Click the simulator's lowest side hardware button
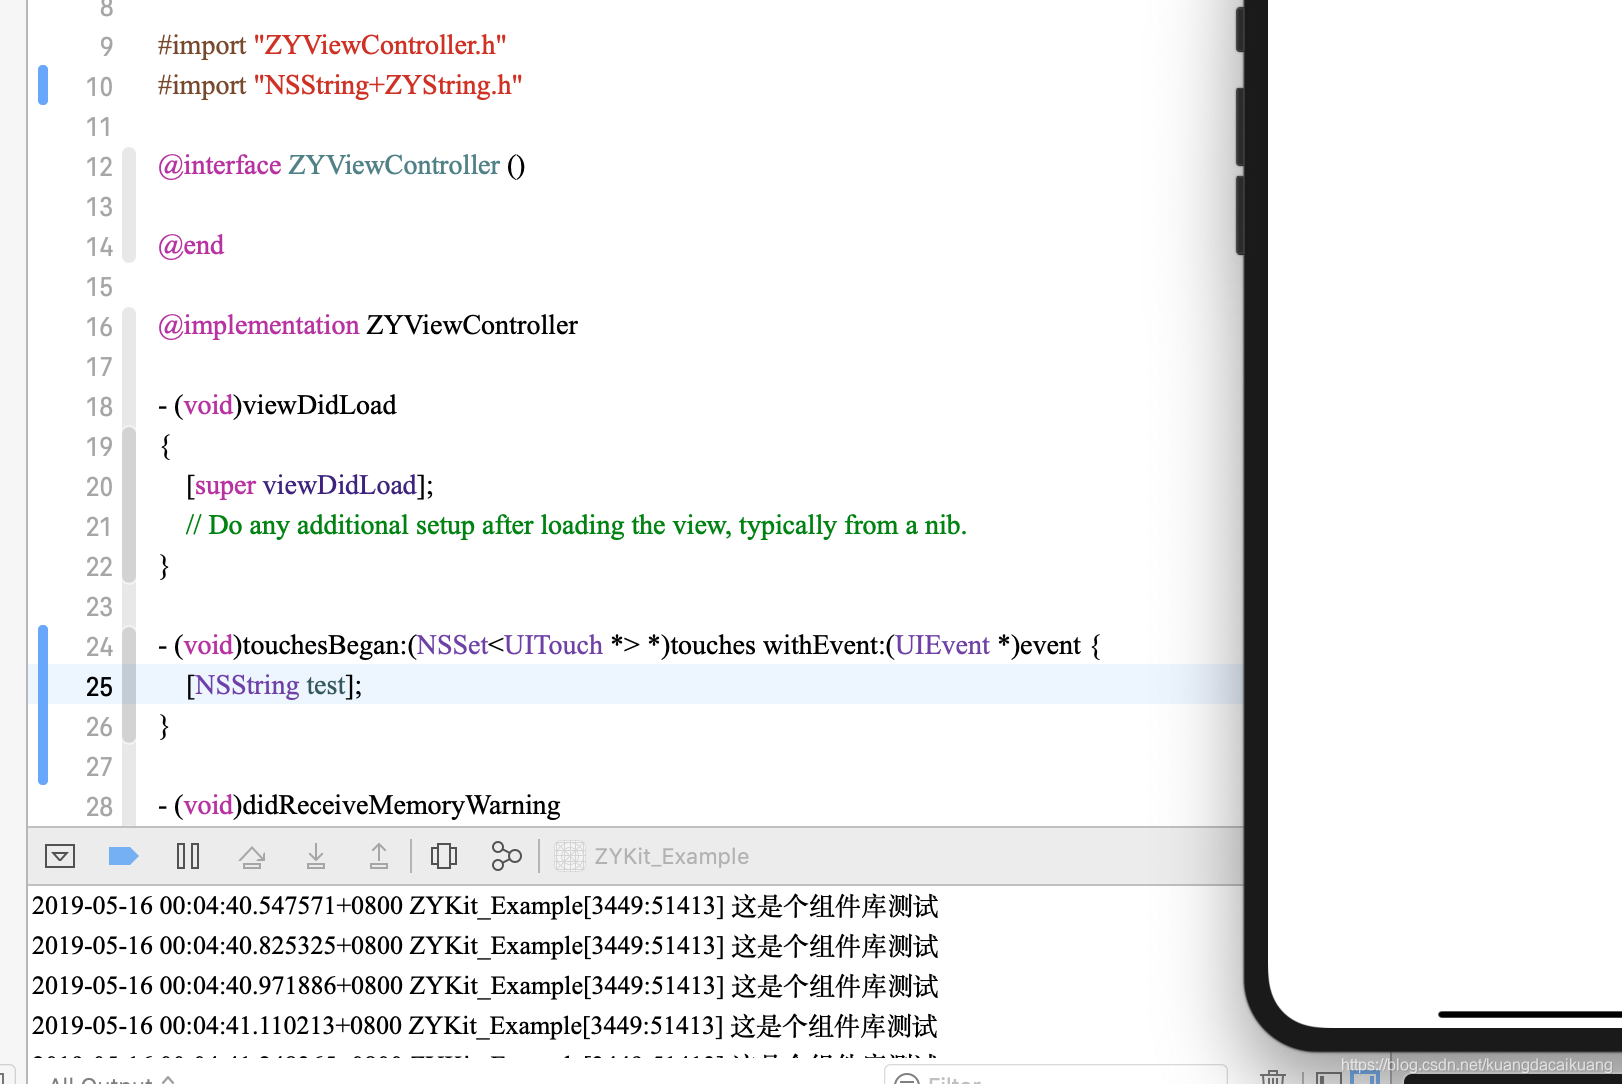 [x=1240, y=215]
